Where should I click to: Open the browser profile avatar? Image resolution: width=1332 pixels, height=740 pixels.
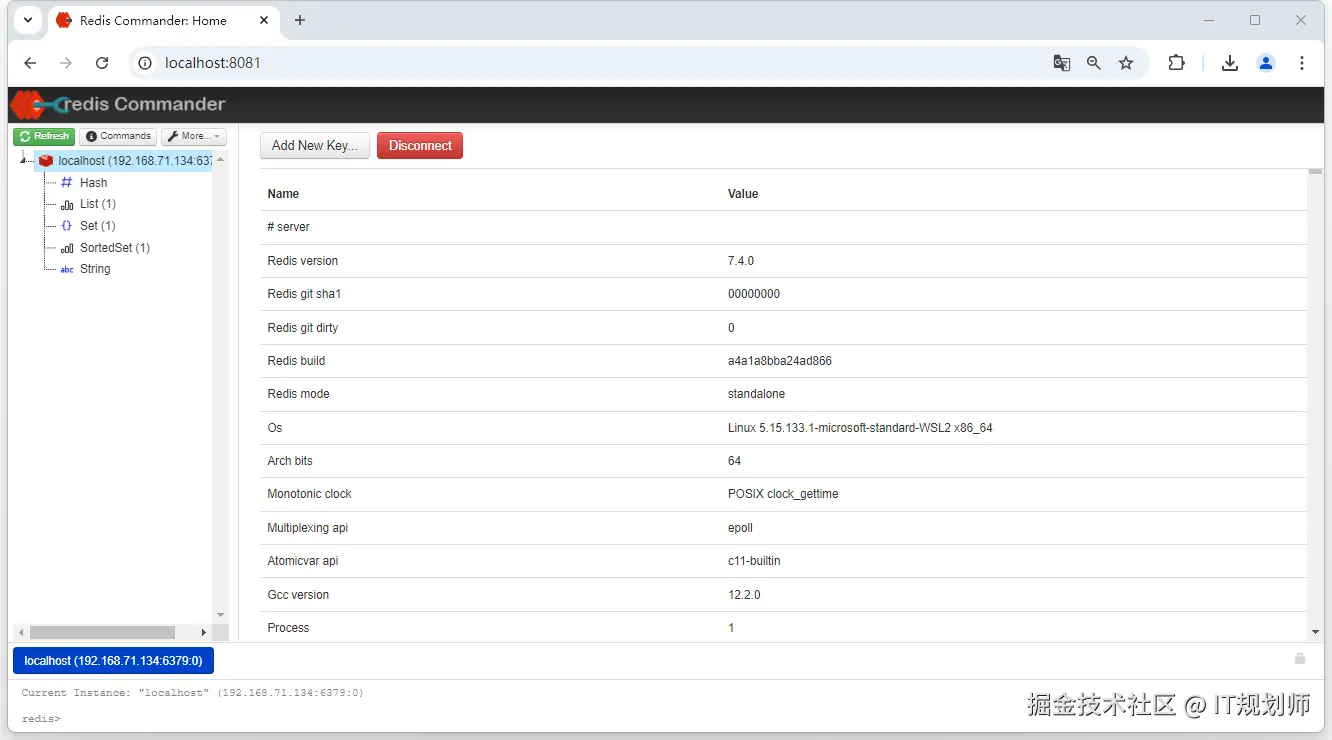point(1266,63)
